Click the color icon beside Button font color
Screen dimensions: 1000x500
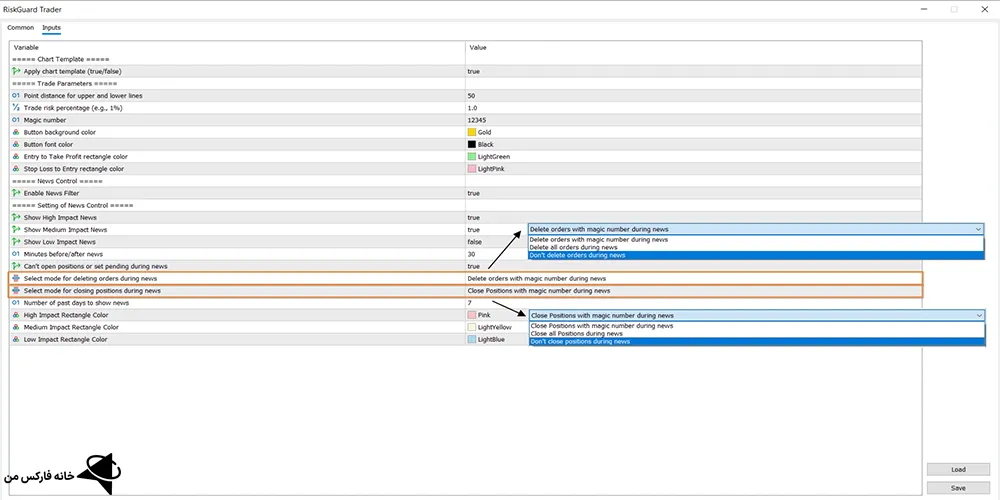[x=16, y=144]
